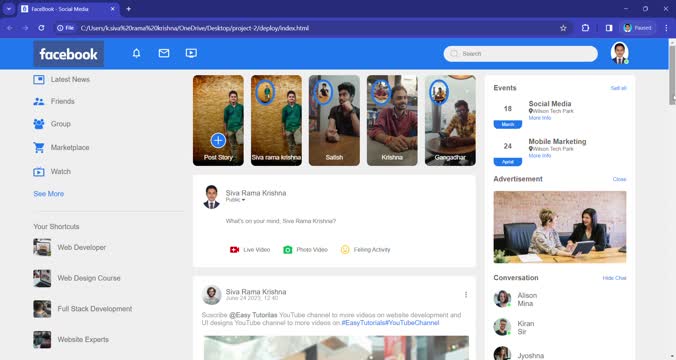Open a new browser tab with plus

click(x=128, y=9)
